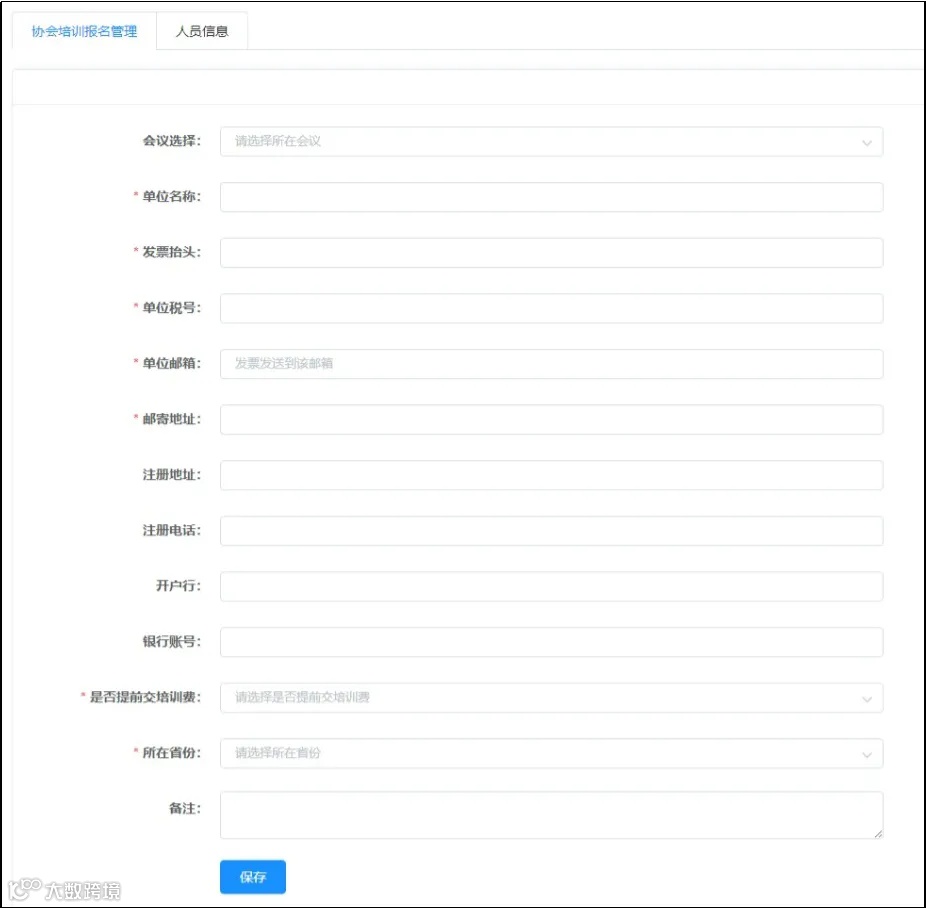Click the 备注 label
Viewport: 926px width, 908px height.
pos(185,808)
